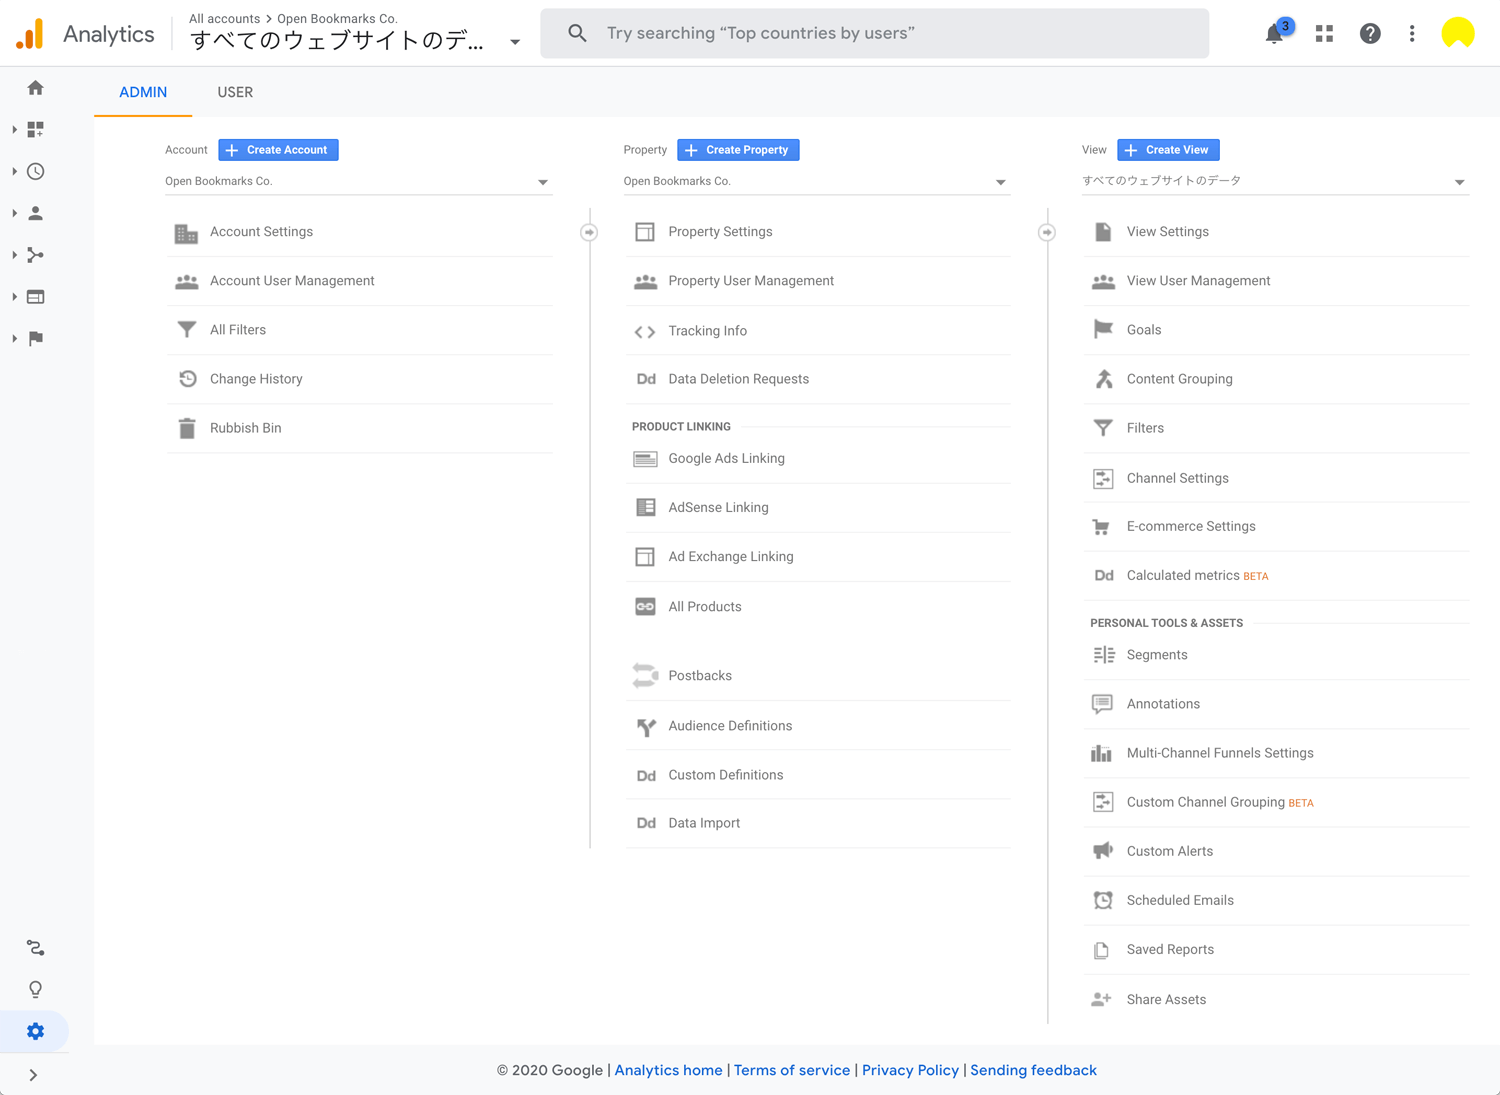Click the Share Assets person-plus icon
Viewport: 1500px width, 1095px height.
click(x=1101, y=999)
